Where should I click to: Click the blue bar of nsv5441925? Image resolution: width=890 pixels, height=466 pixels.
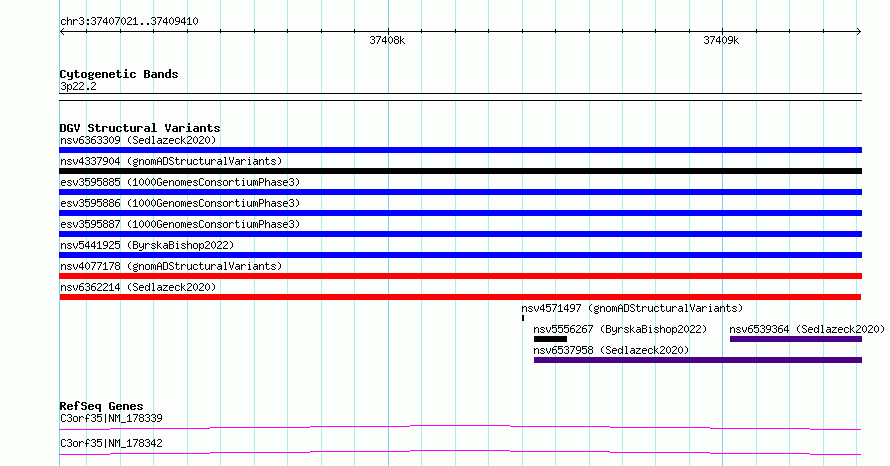(460, 255)
